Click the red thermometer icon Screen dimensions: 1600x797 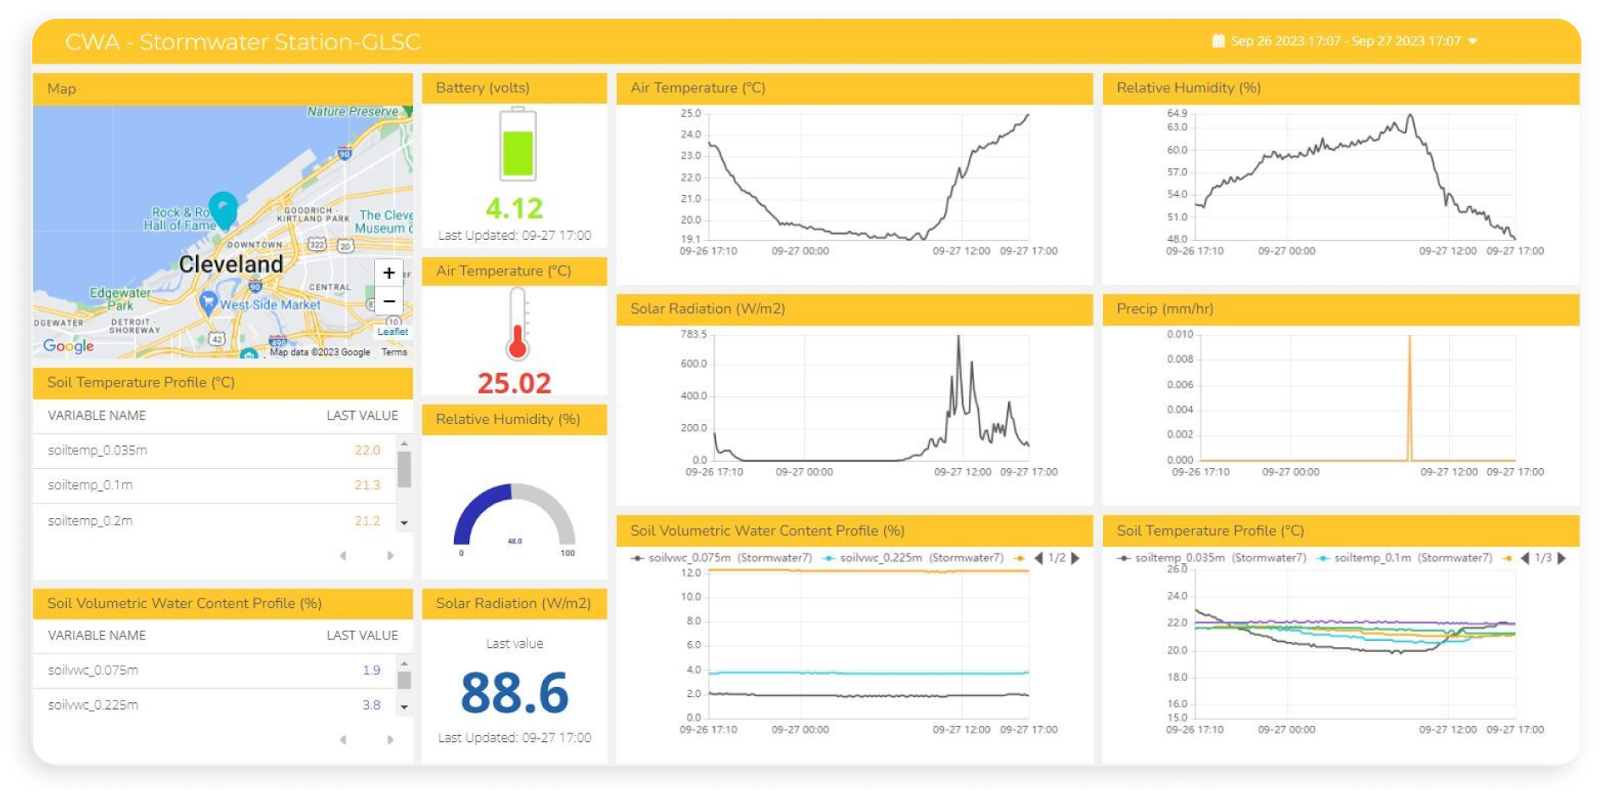click(x=517, y=324)
